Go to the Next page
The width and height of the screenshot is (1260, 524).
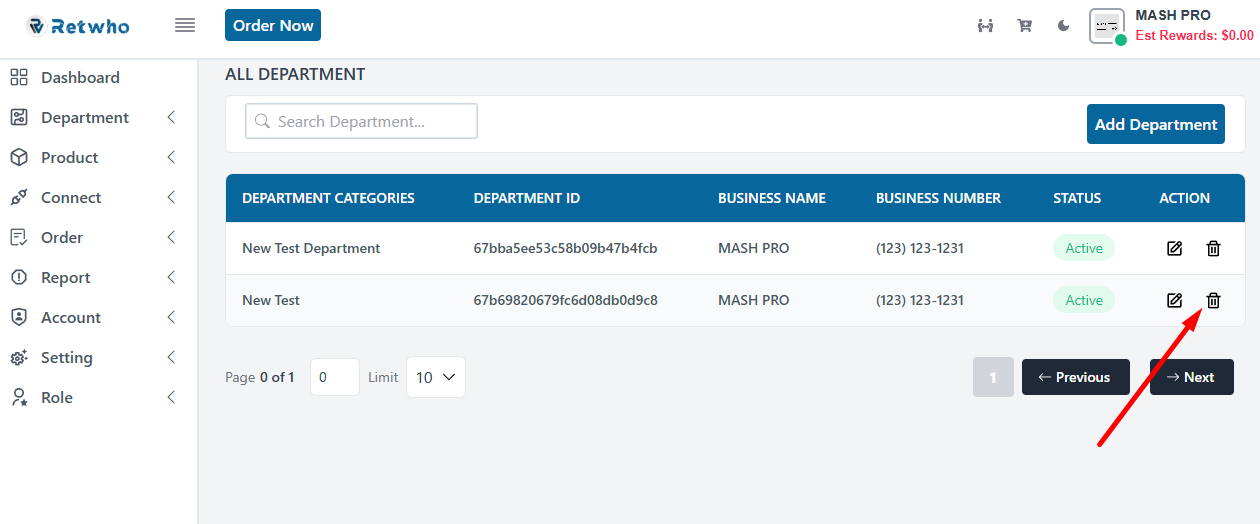pos(1192,377)
